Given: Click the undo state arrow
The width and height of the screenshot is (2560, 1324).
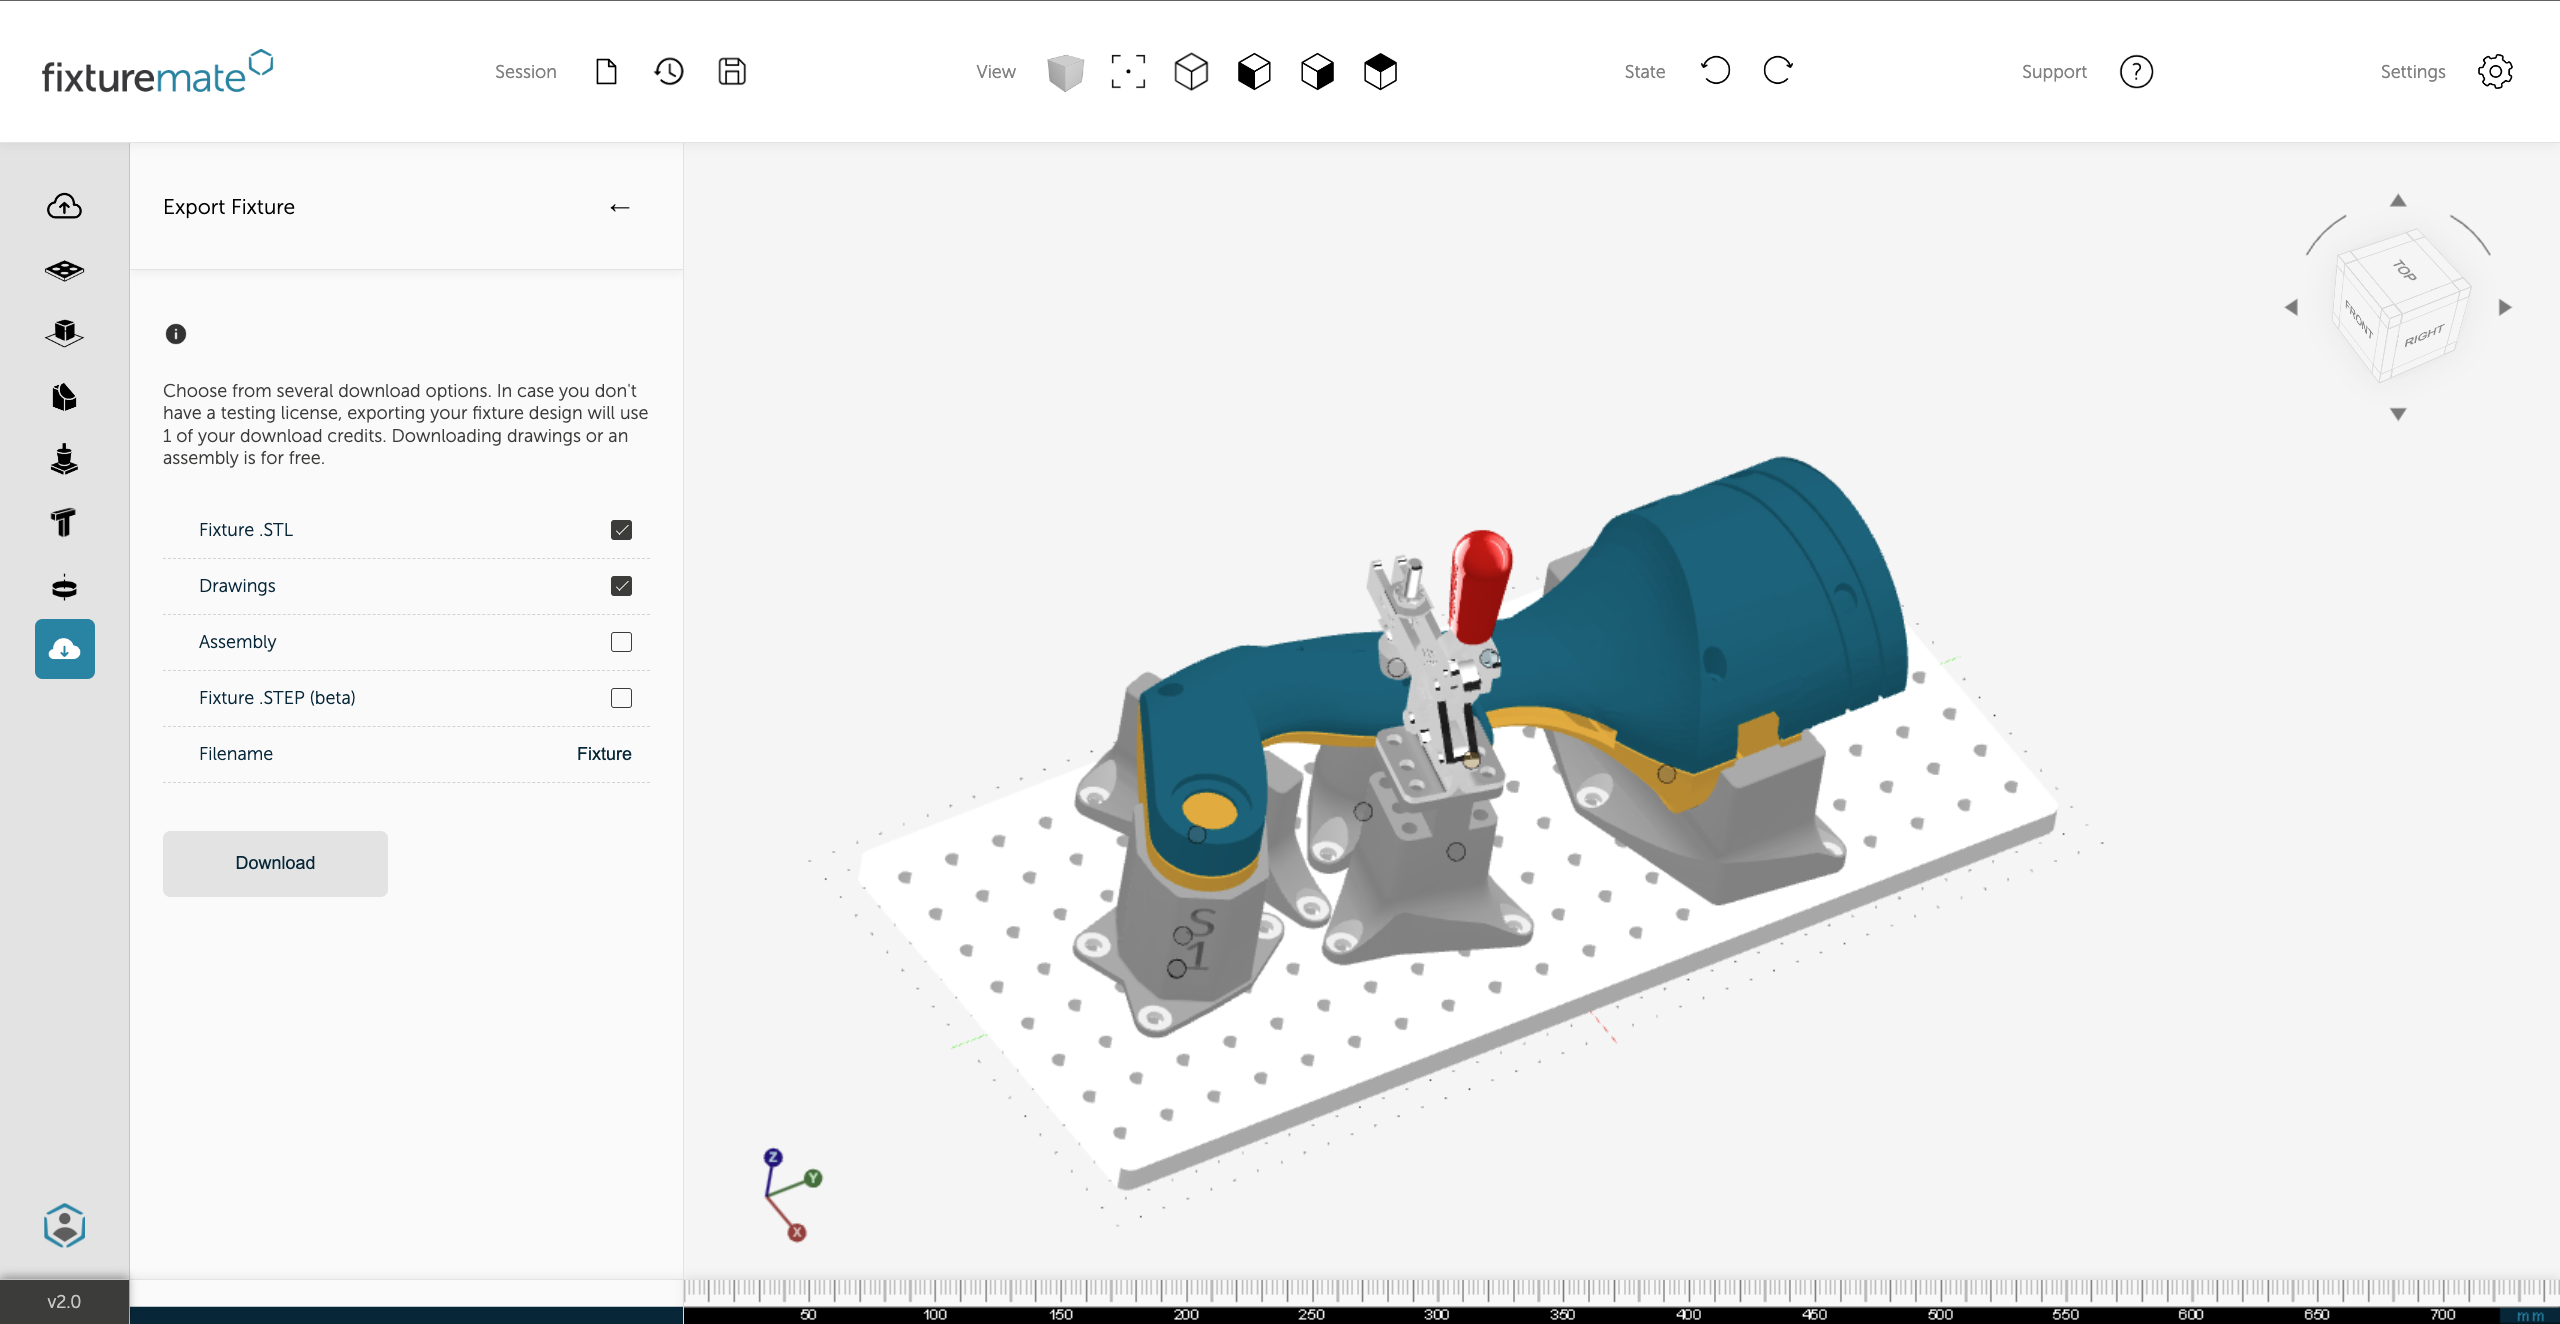Looking at the screenshot, I should [x=1715, y=70].
